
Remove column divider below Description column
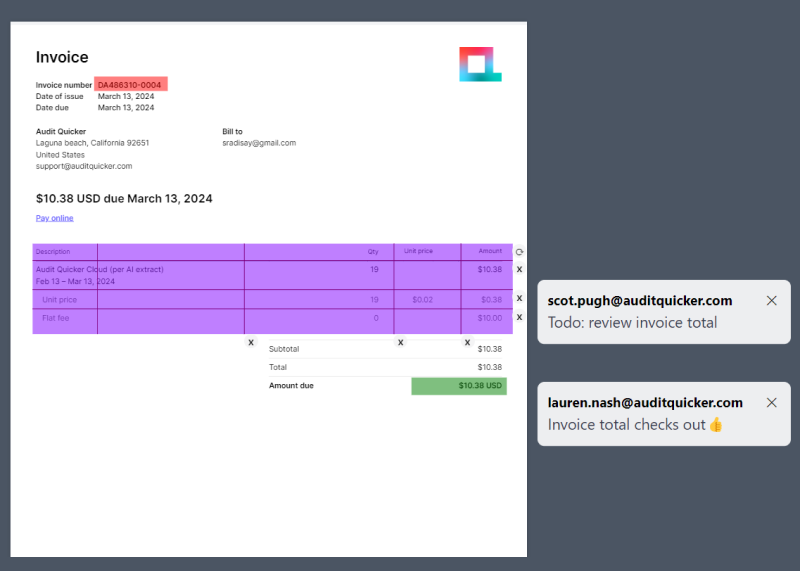251,342
